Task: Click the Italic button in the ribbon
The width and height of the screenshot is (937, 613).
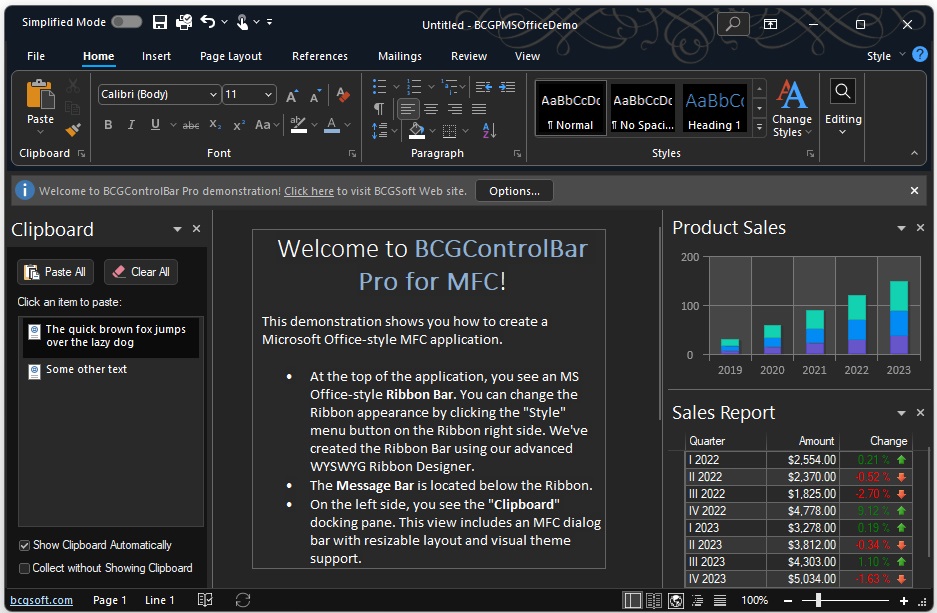Action: [132, 125]
